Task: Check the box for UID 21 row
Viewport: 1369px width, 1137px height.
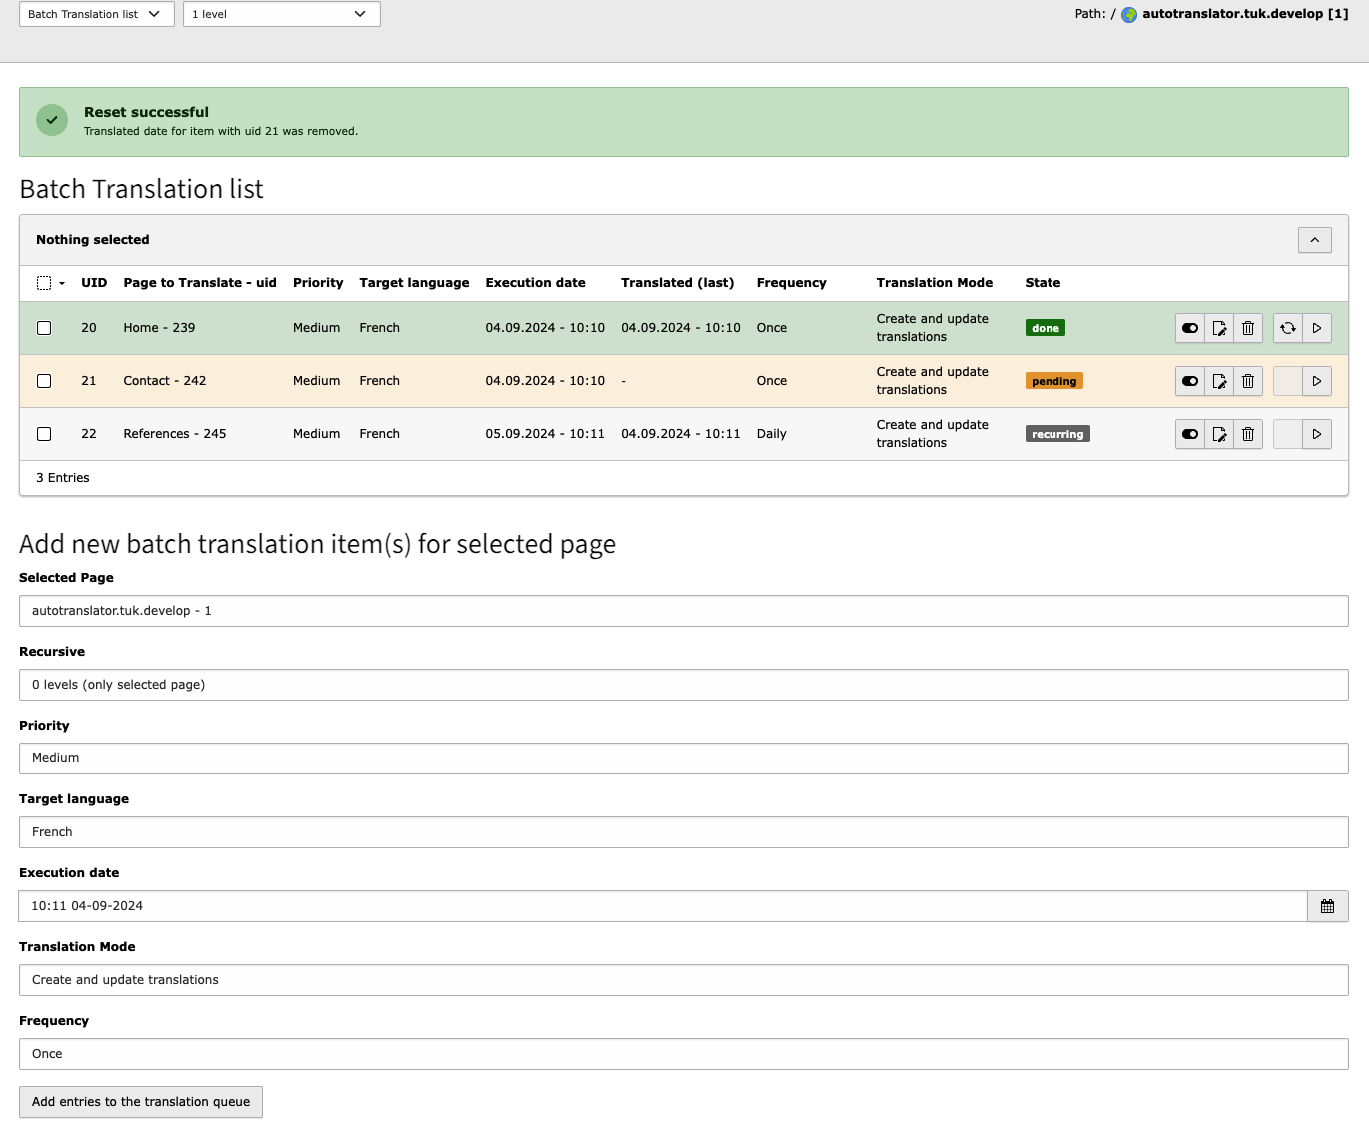Action: click(44, 381)
